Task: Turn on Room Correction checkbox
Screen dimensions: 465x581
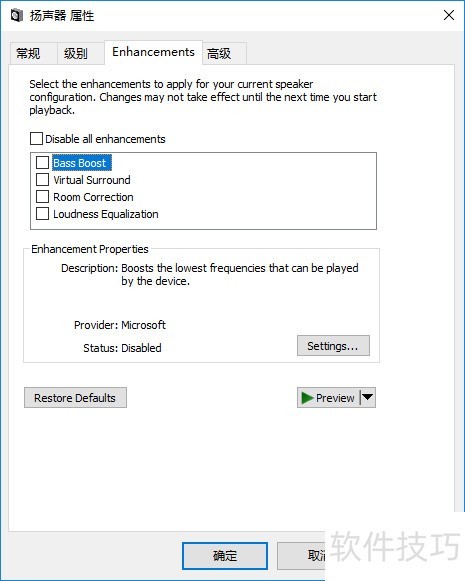Action: pyautogui.click(x=42, y=196)
